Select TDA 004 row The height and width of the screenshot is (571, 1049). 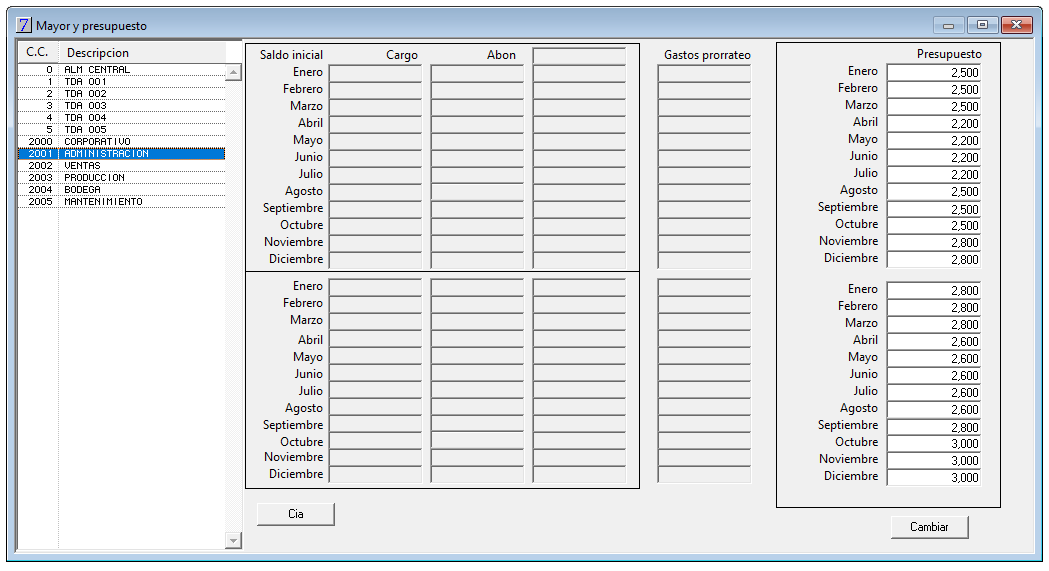(121, 118)
